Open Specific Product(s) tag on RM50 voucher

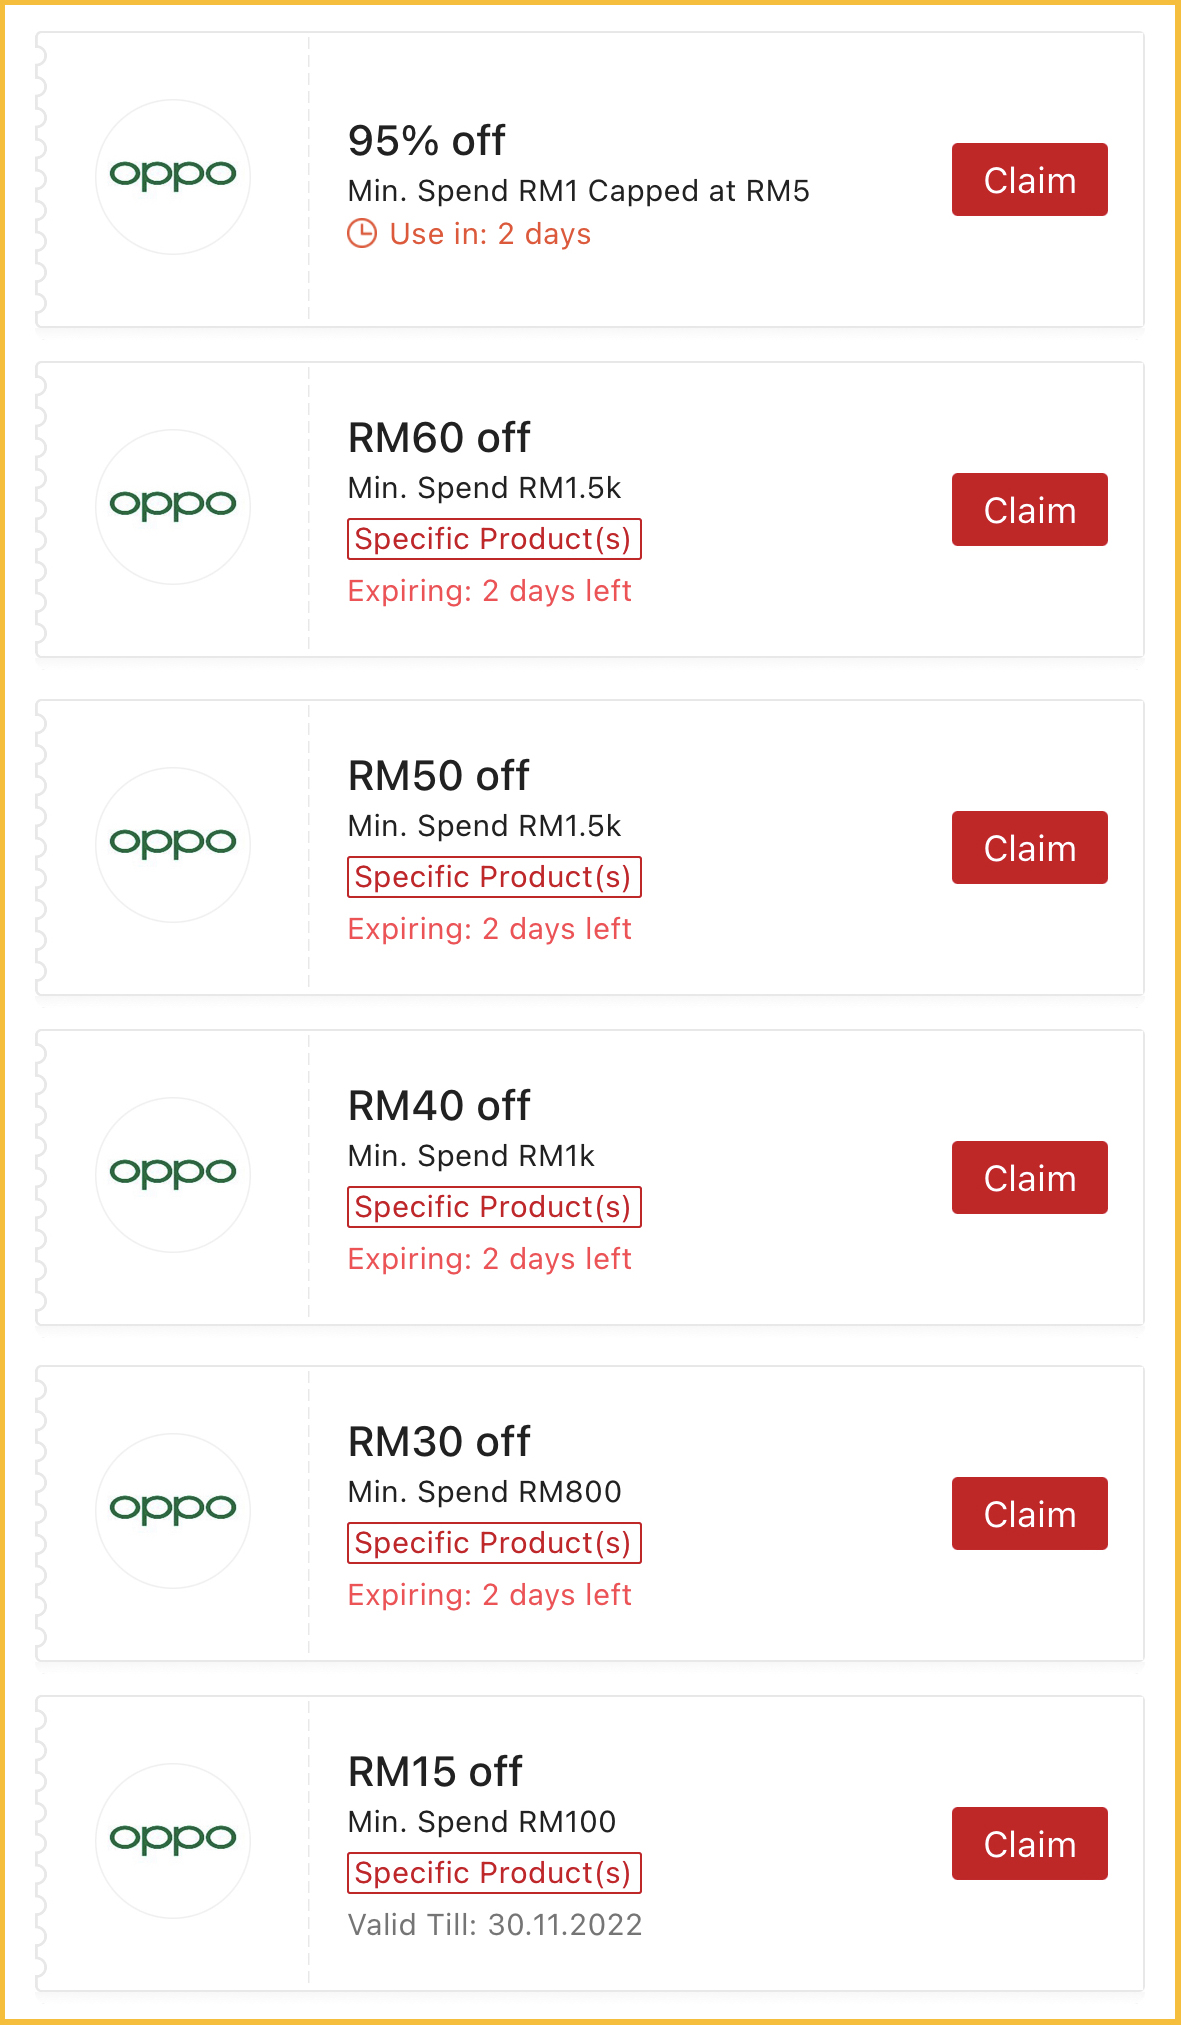[494, 877]
